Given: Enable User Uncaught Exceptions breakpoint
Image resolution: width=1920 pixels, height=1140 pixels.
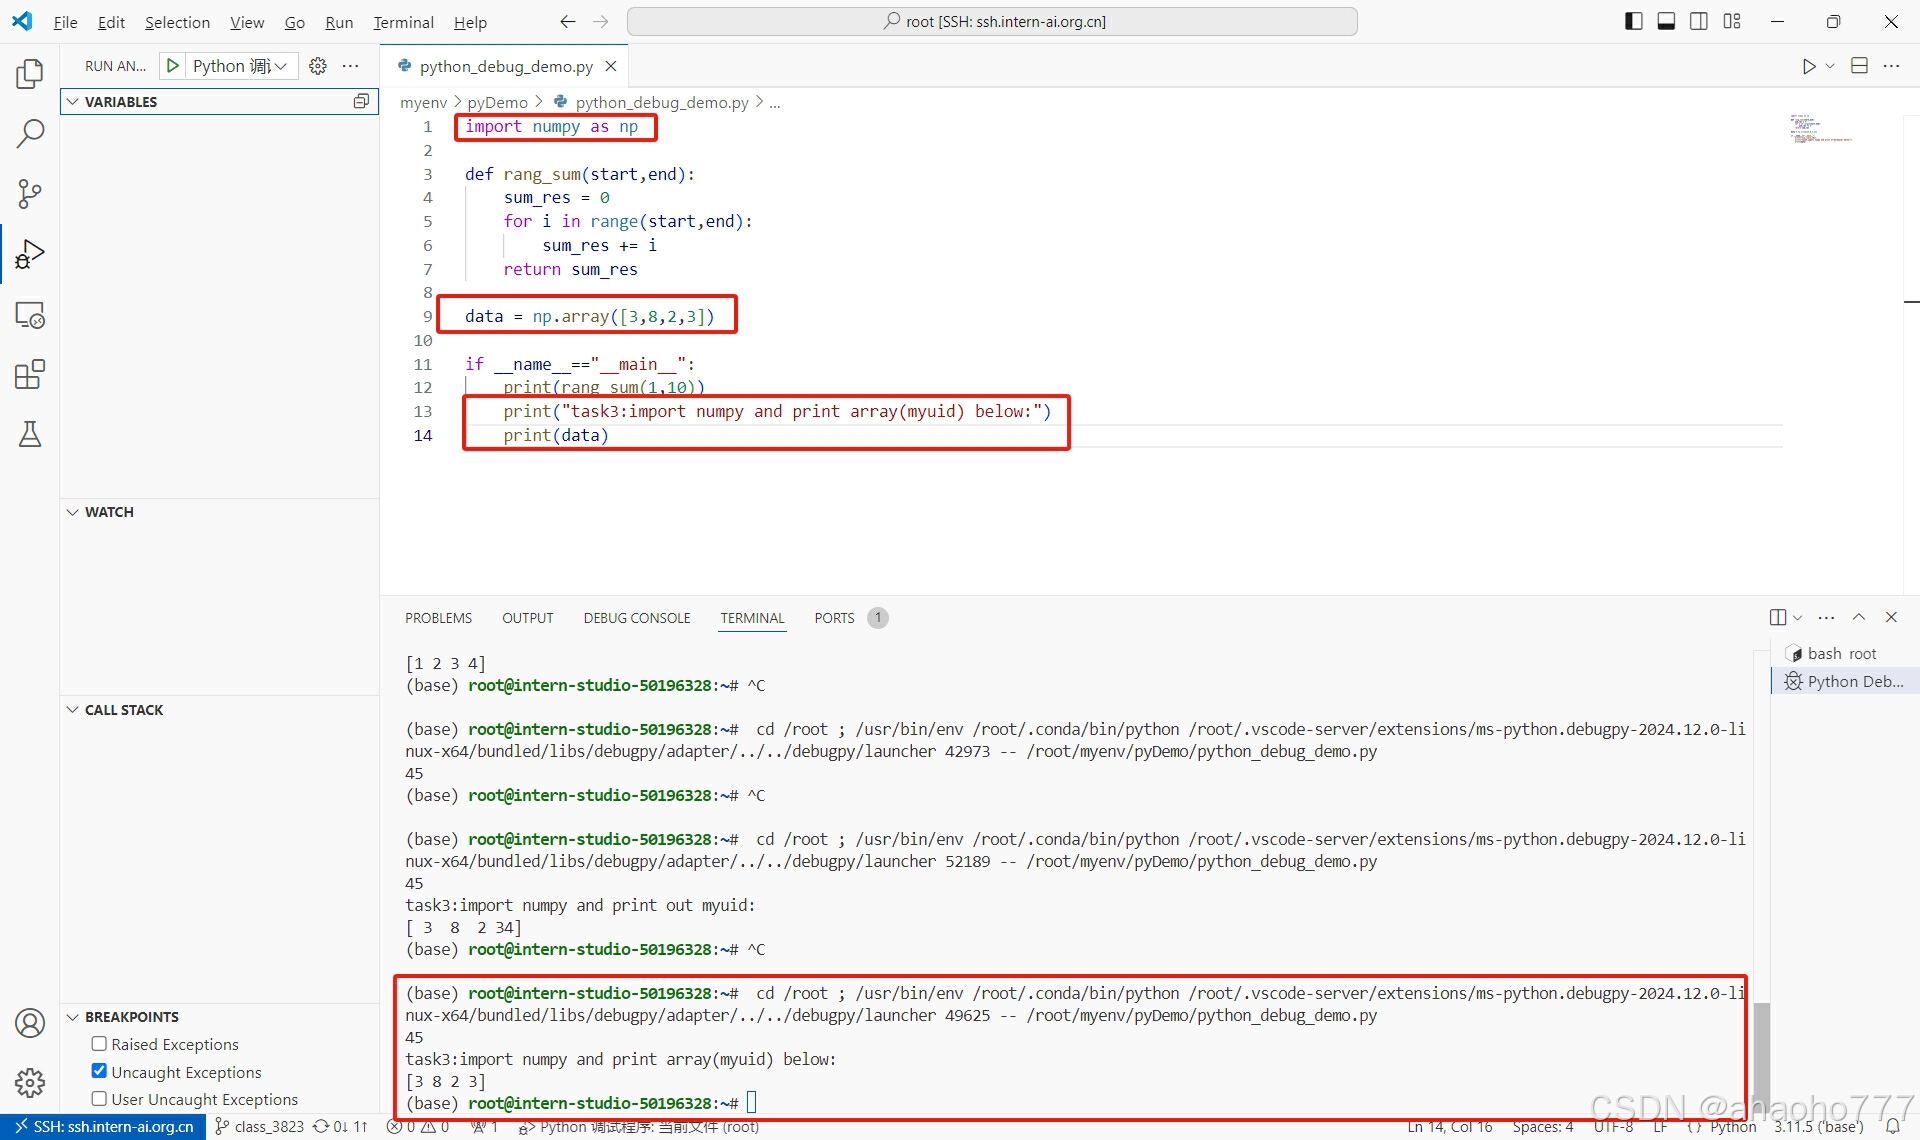Looking at the screenshot, I should 99,1098.
